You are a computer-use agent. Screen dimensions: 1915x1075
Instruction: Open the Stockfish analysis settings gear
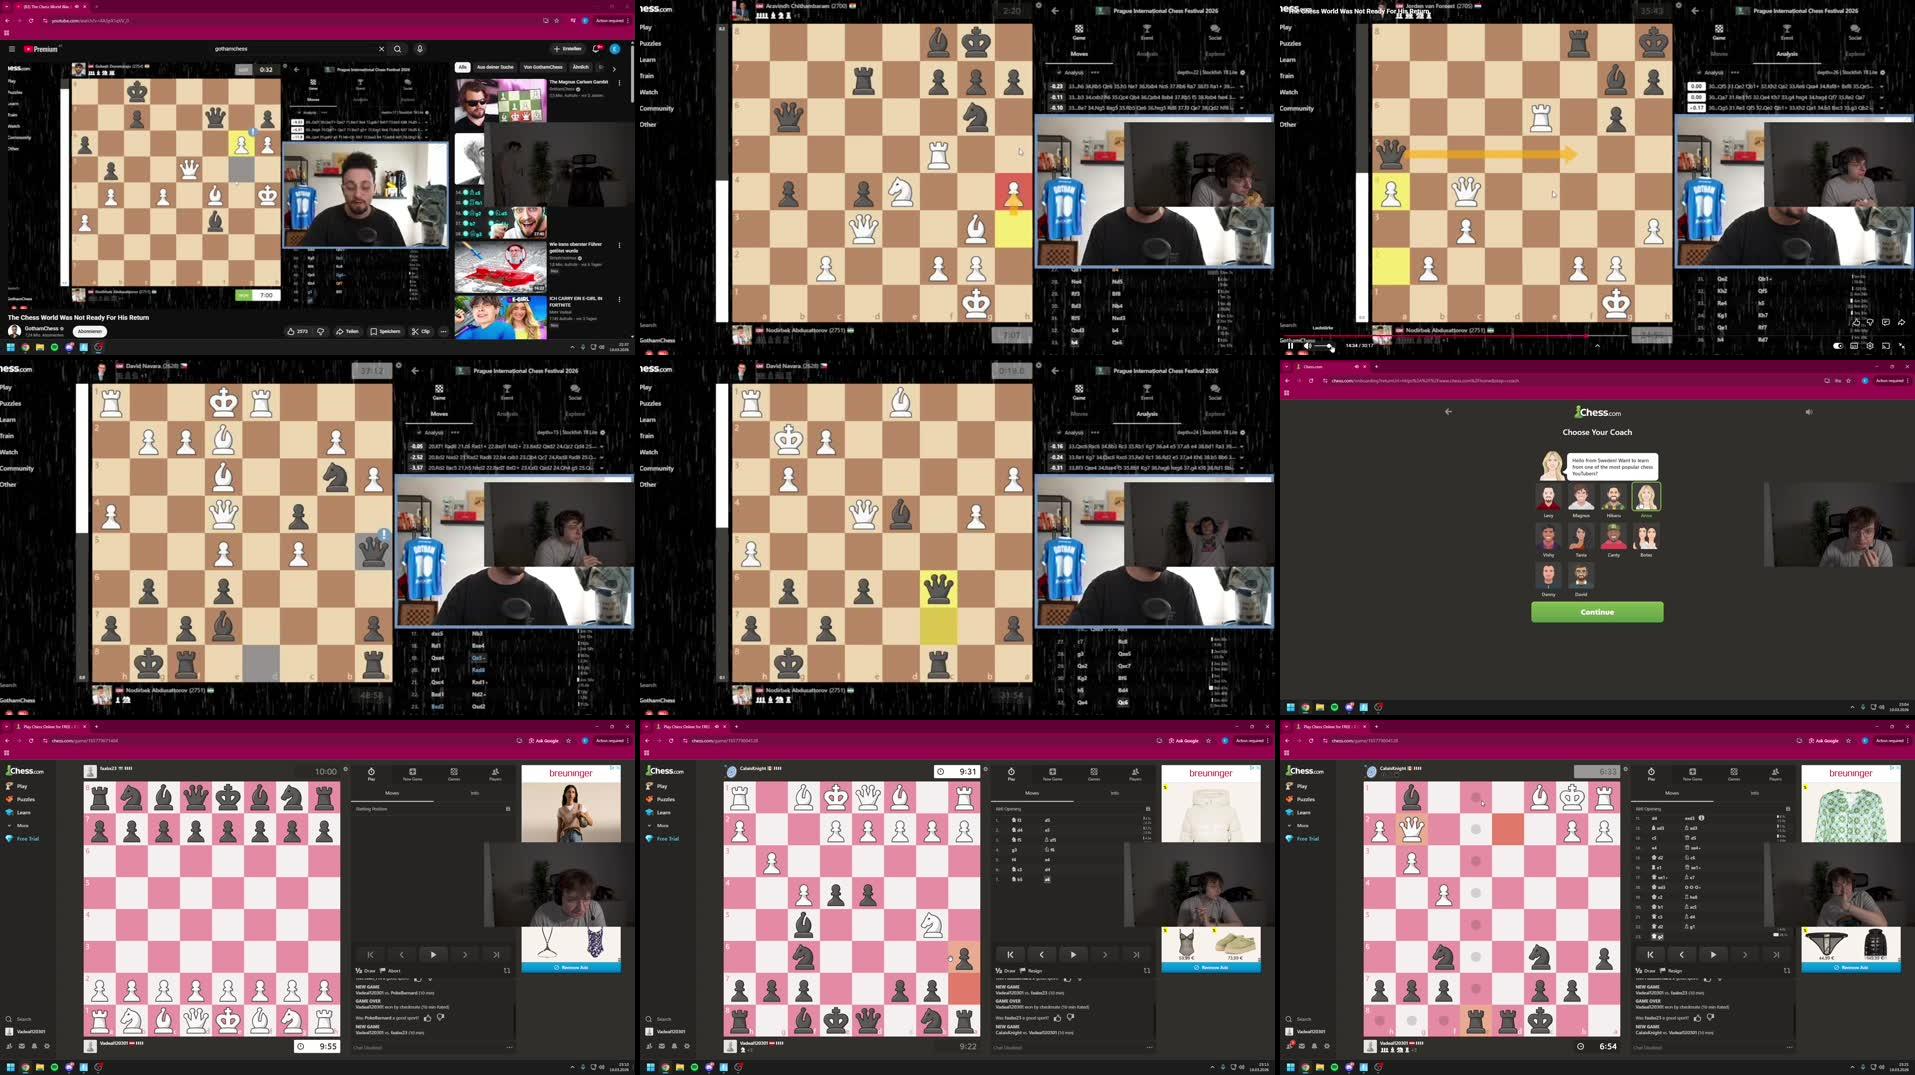[x=1243, y=73]
